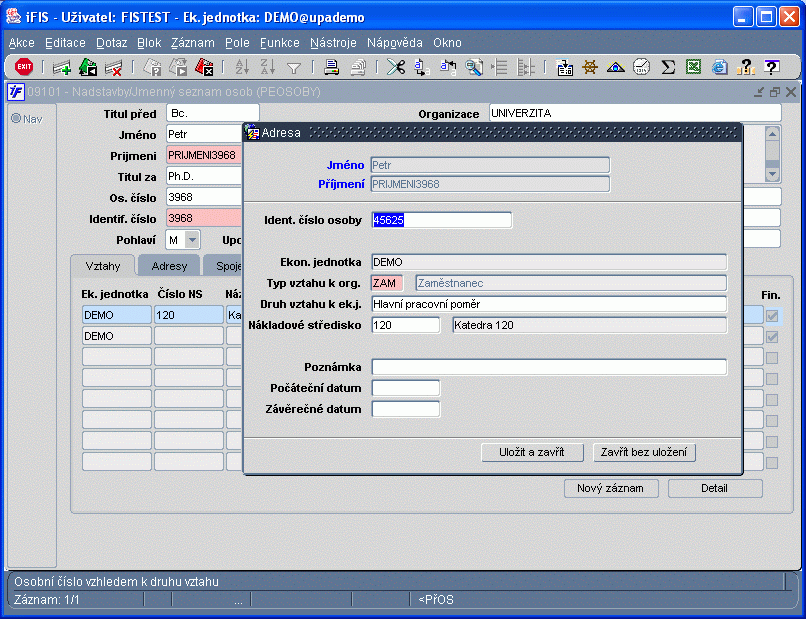Click the scroll up arrow beside Organizace
The width and height of the screenshot is (806, 619).
pyautogui.click(x=772, y=134)
